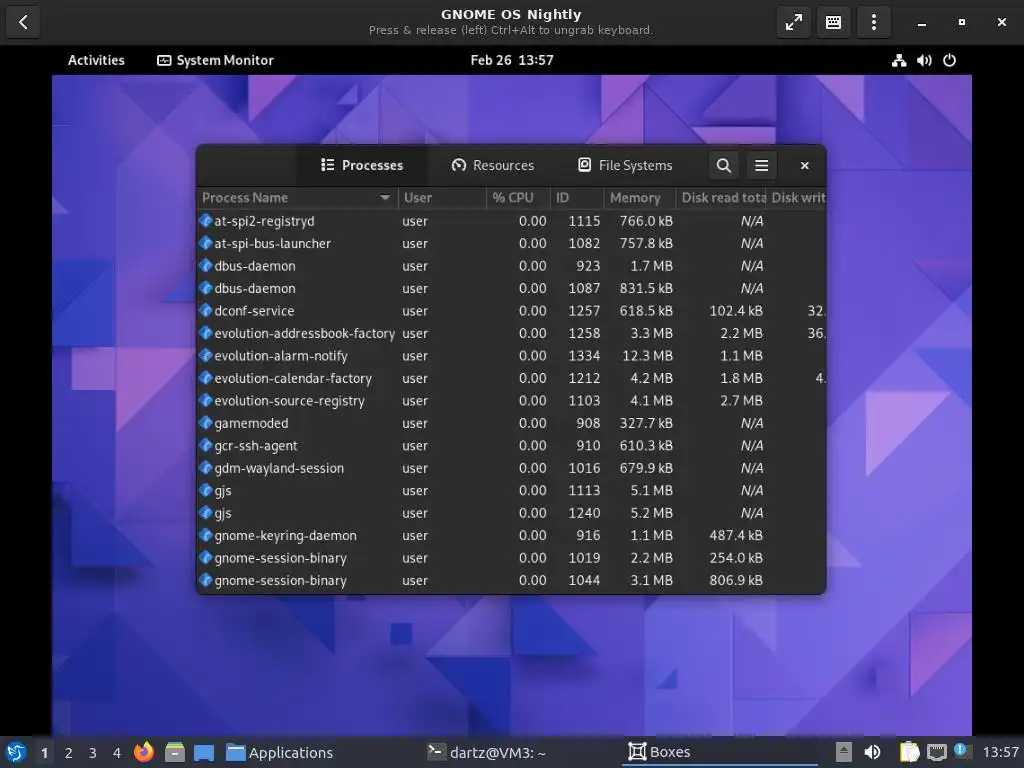1024x768 pixels.
Task: Switch to the File Systems tab
Action: 626,165
